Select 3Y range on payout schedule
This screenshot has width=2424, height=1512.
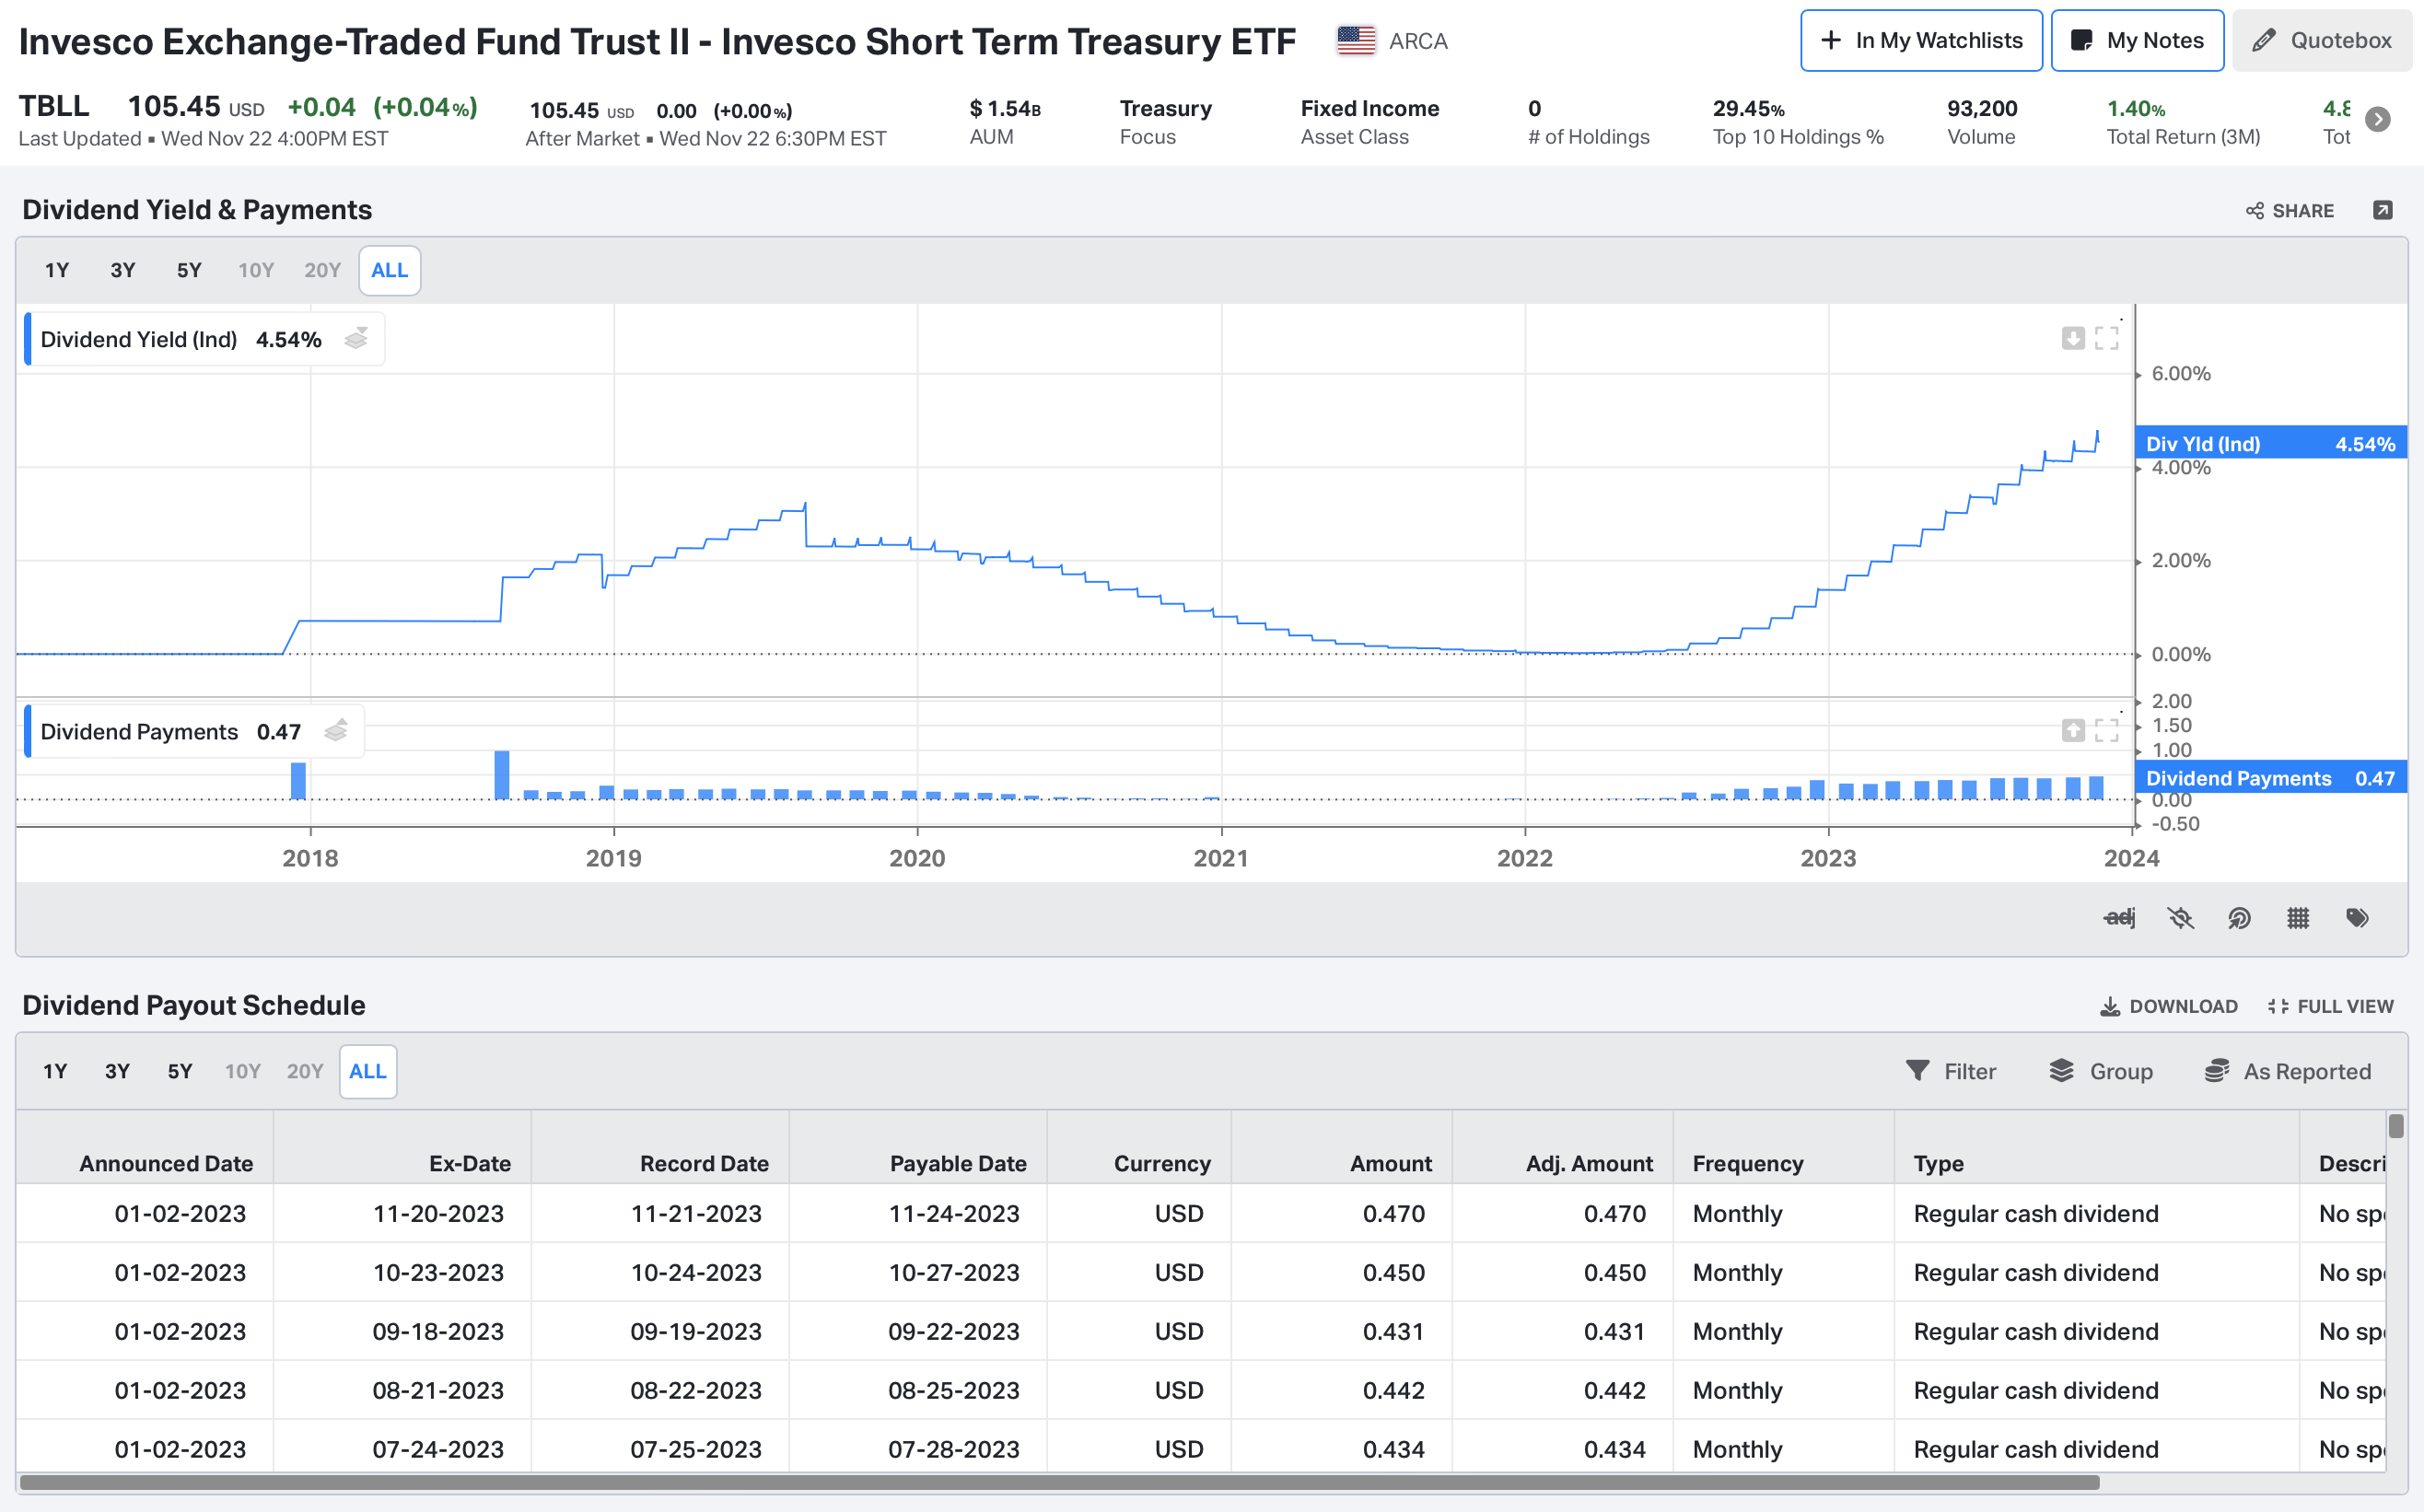(x=117, y=1071)
